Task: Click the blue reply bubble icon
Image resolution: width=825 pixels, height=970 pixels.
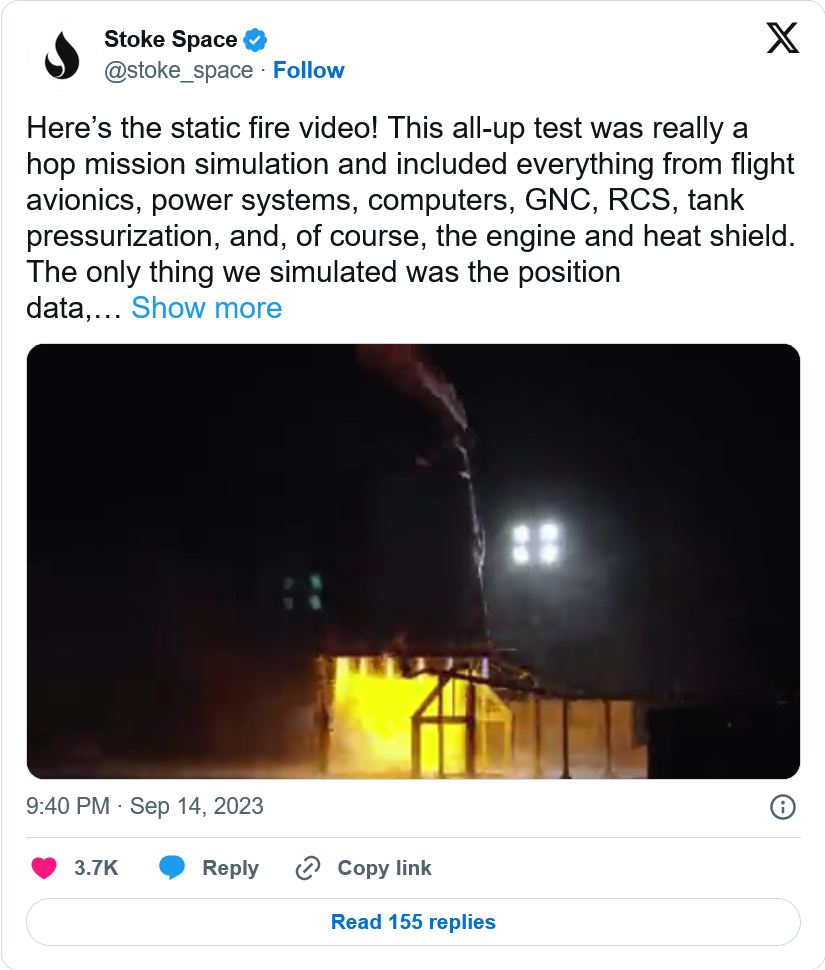Action: 172,868
